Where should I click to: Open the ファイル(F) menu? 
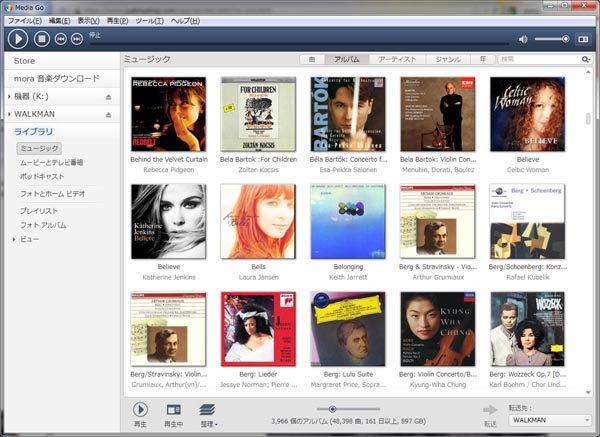(x=24, y=21)
